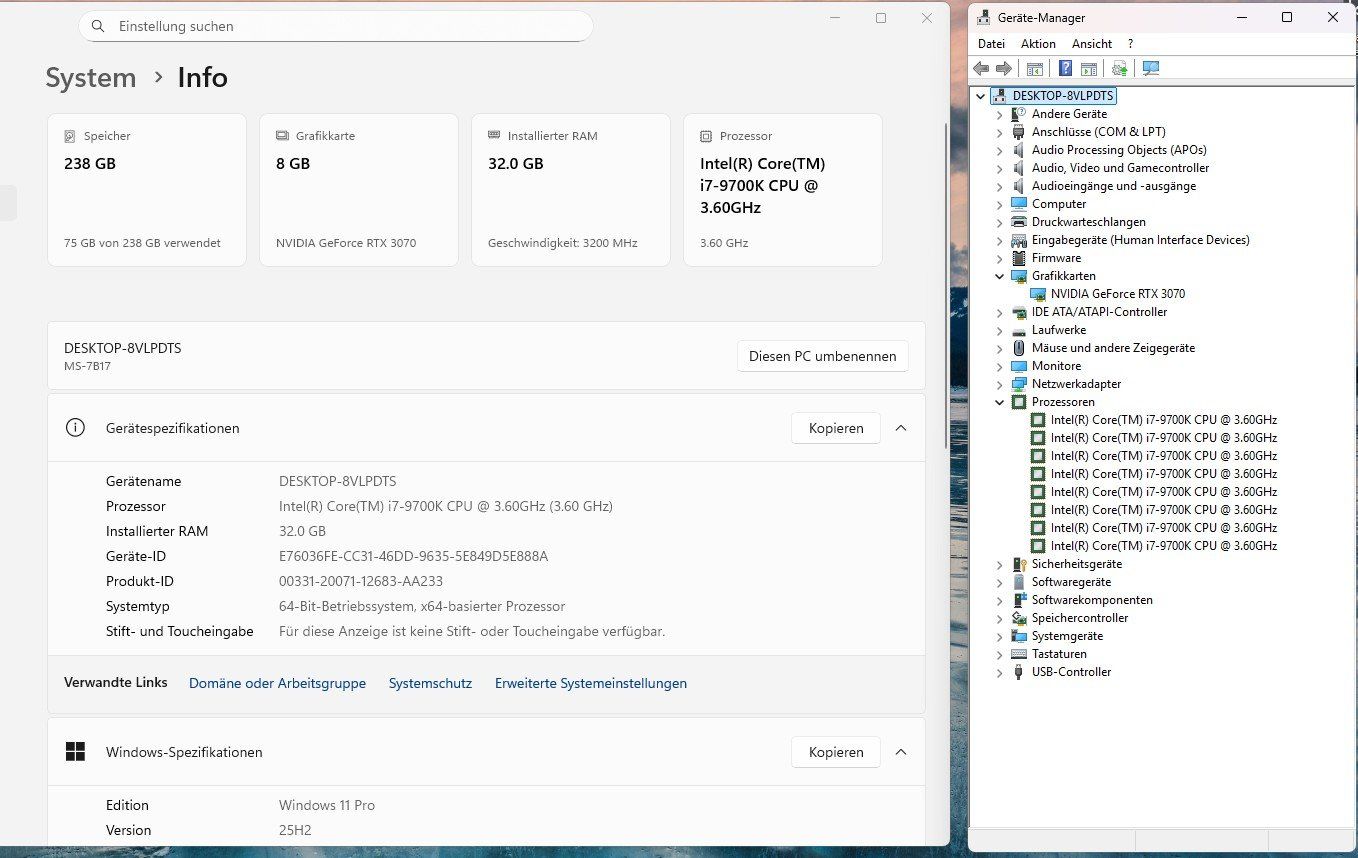Image resolution: width=1358 pixels, height=858 pixels.
Task: Collapse the Gerätespezifikationen section chevron
Action: tap(901, 428)
